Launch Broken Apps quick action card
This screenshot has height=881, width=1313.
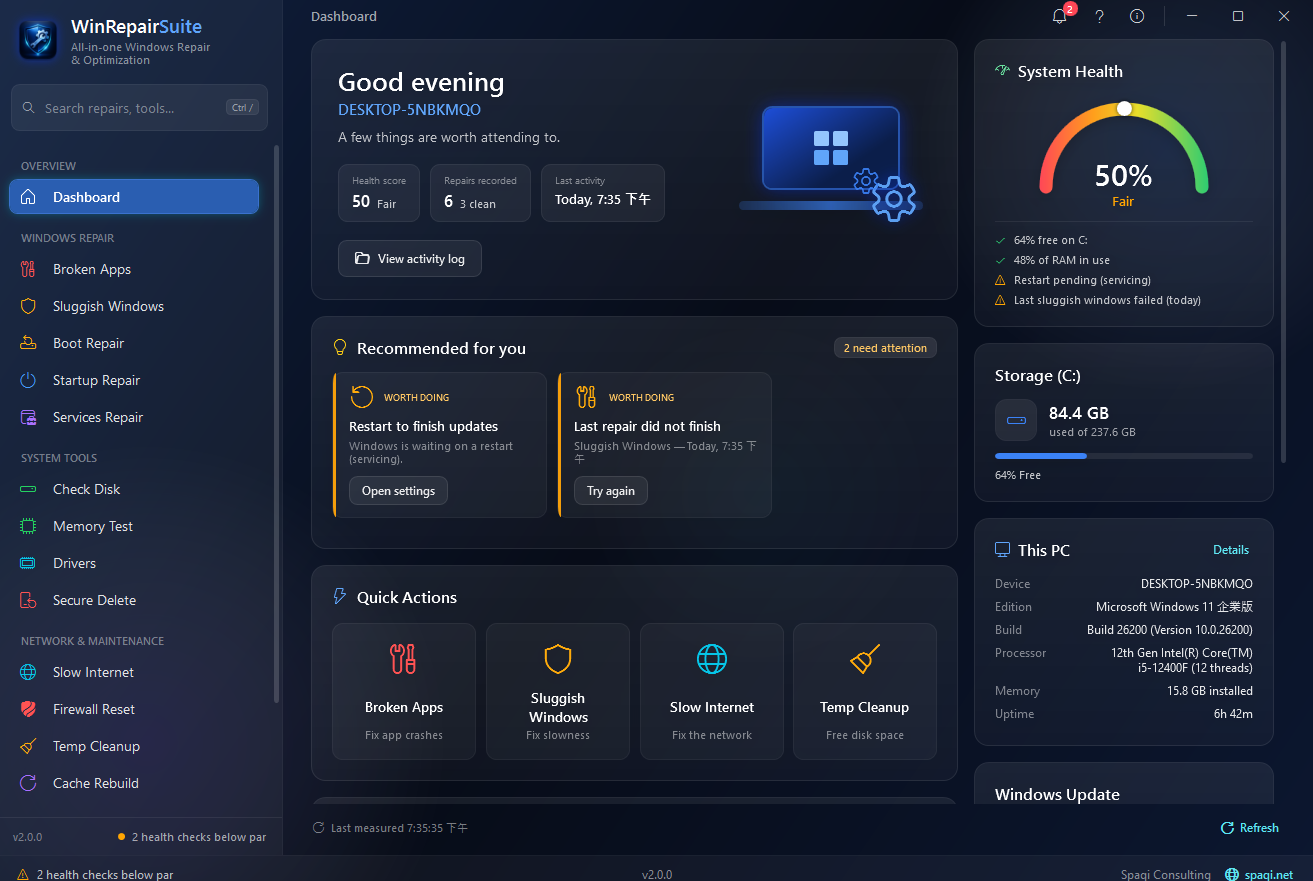pyautogui.click(x=404, y=691)
